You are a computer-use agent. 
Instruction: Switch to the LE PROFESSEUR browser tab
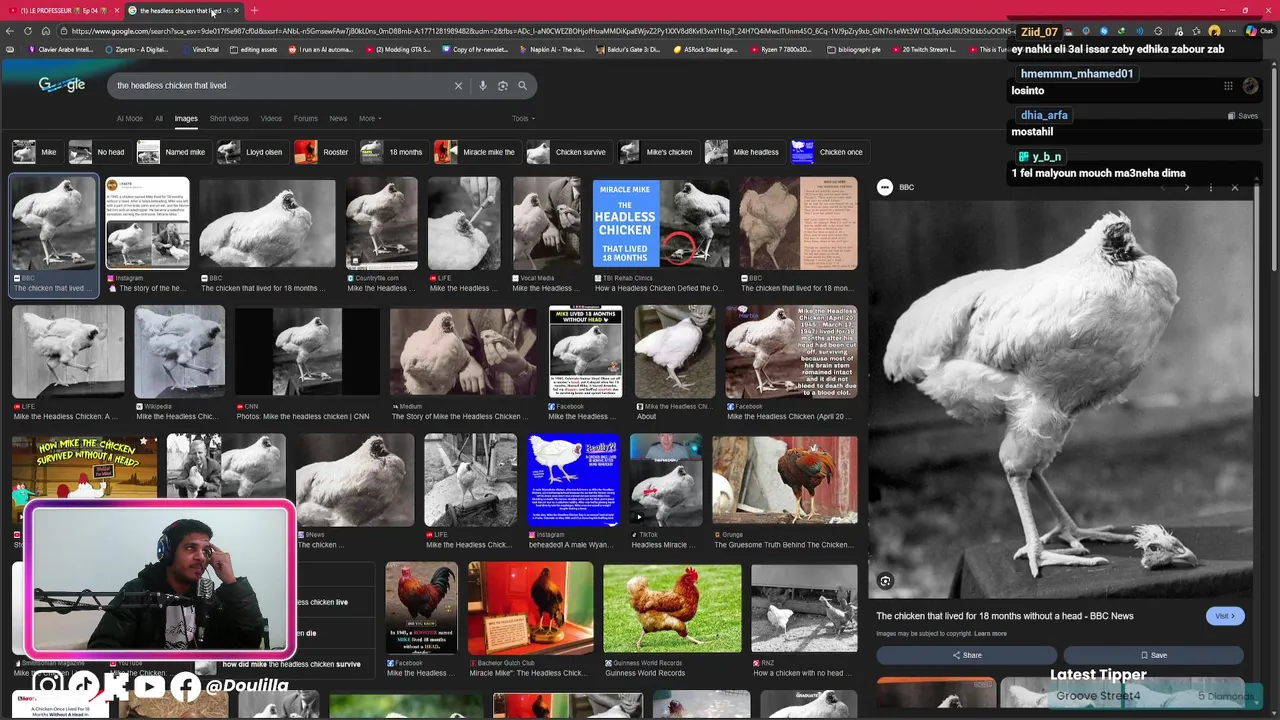point(62,10)
